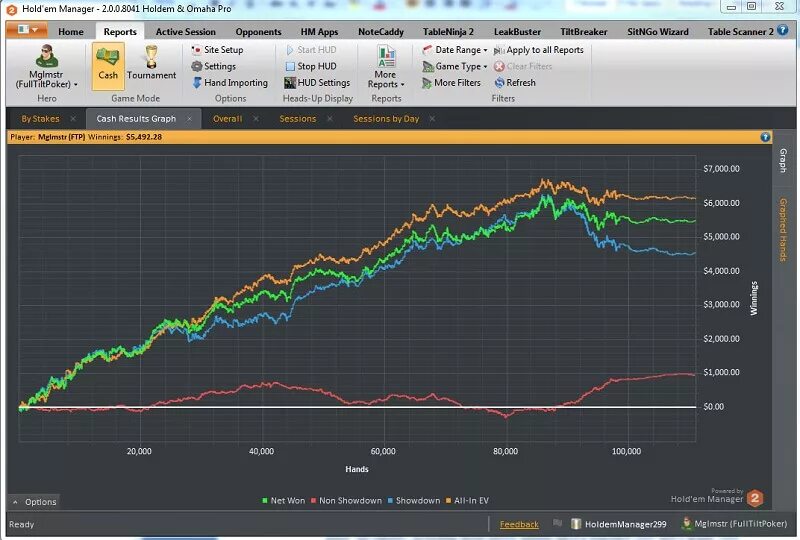Open Site Setup
The height and width of the screenshot is (540, 800).
click(217, 50)
